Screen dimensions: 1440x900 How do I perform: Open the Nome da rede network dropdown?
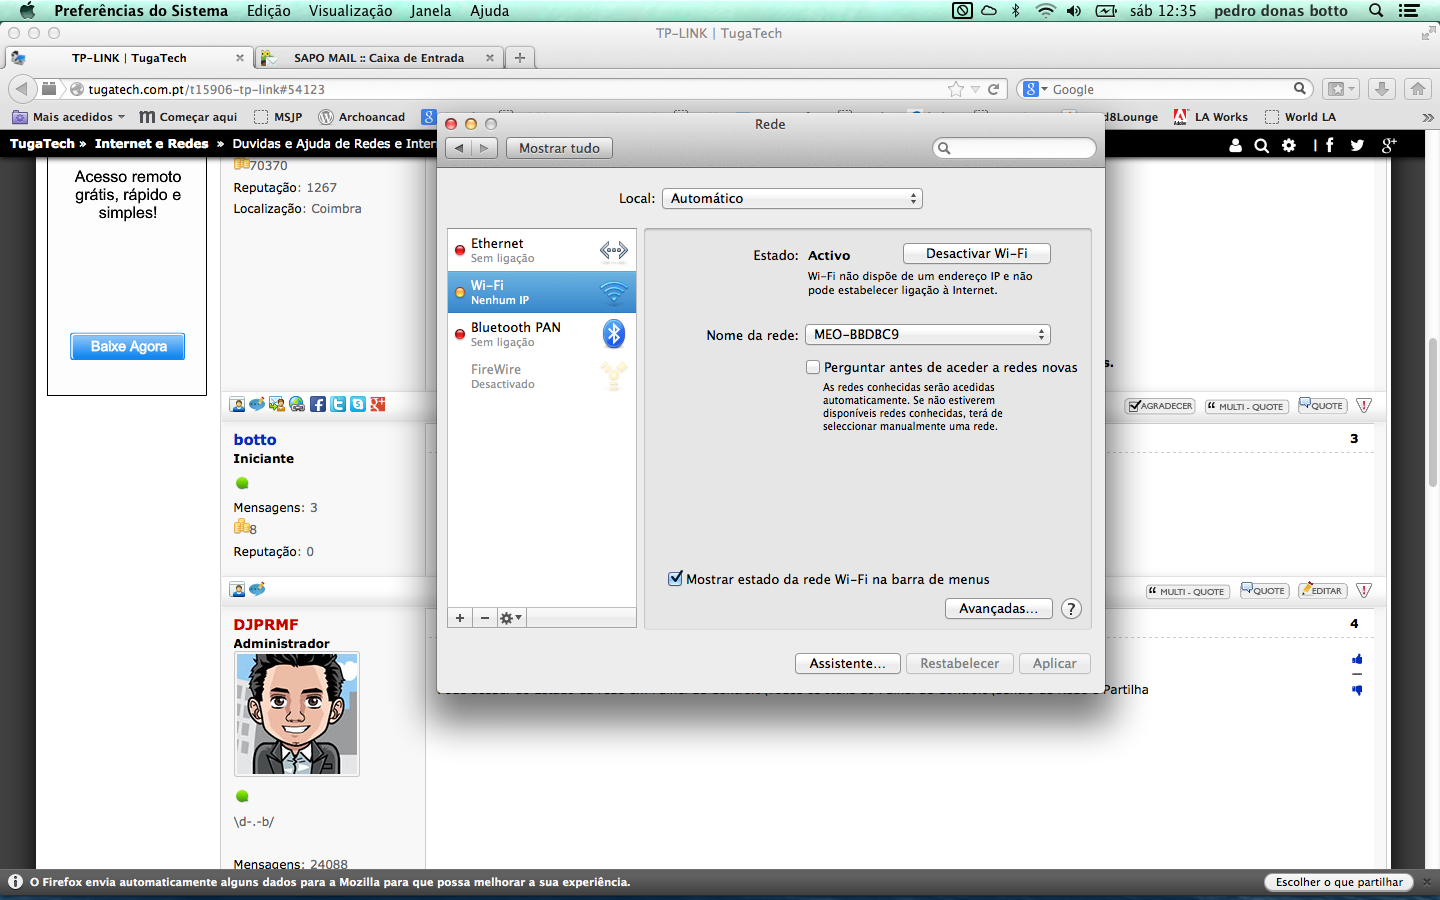coord(928,335)
